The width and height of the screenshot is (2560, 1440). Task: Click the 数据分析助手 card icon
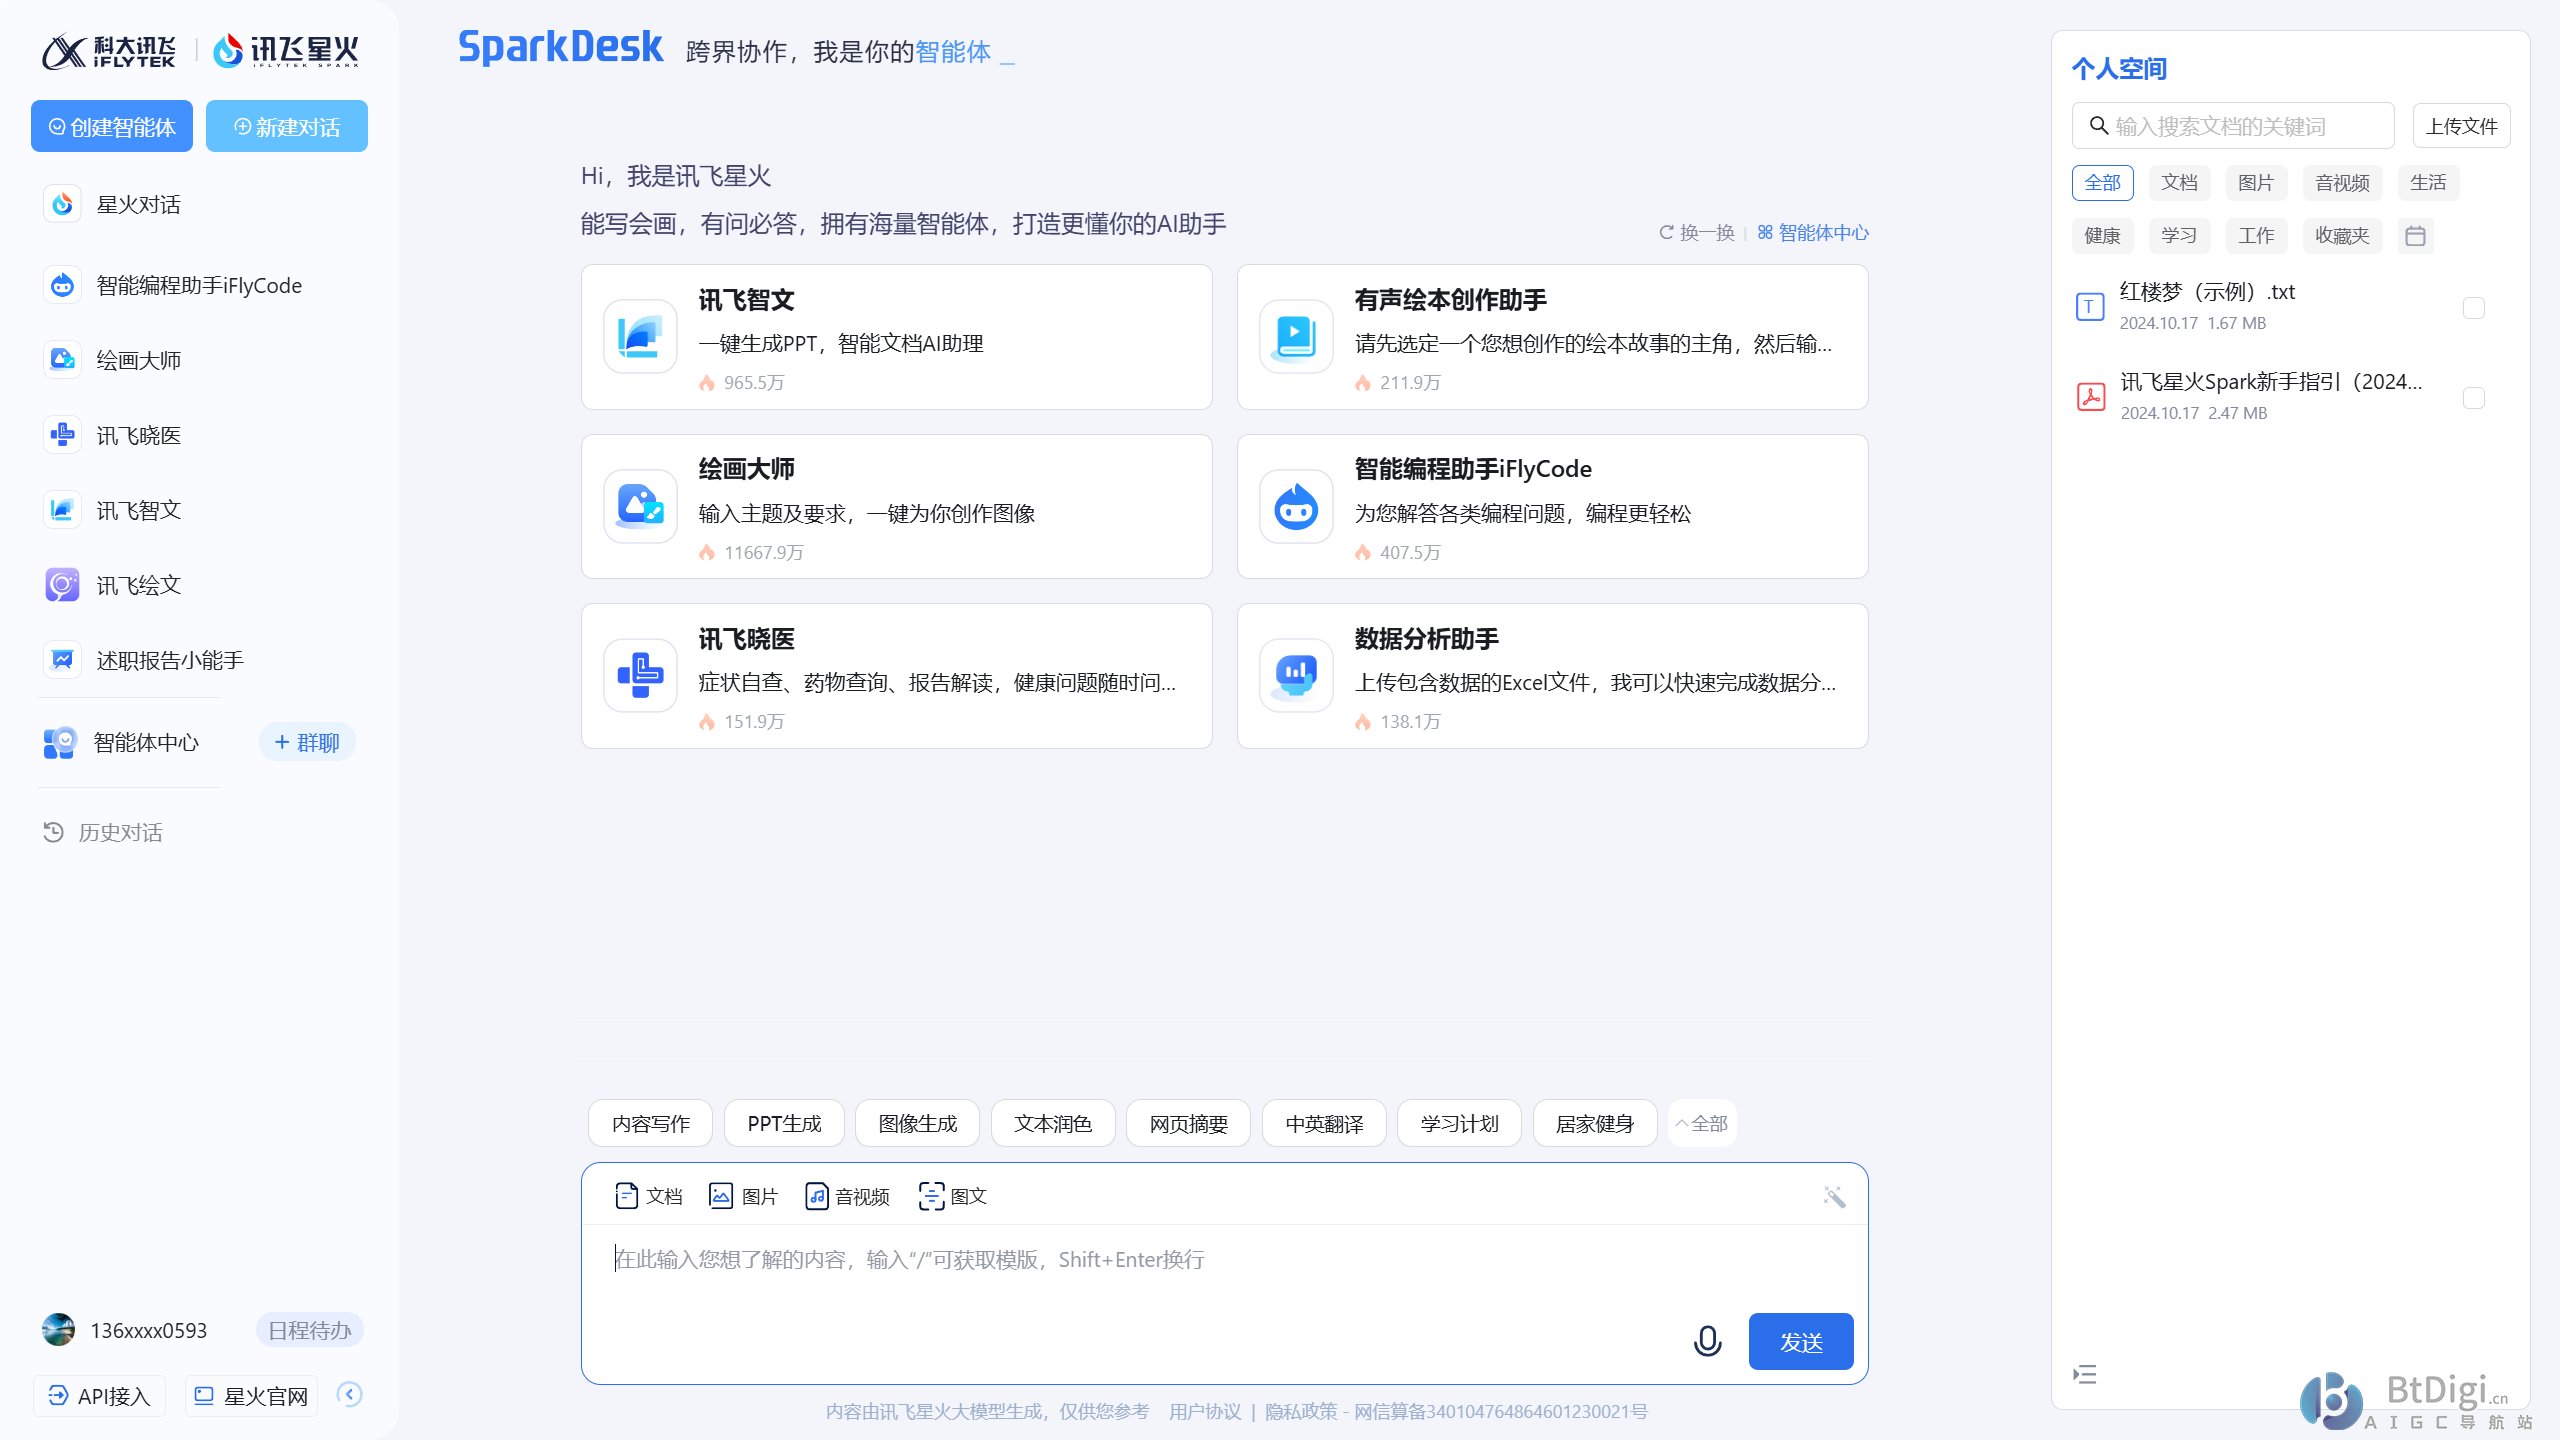1296,675
